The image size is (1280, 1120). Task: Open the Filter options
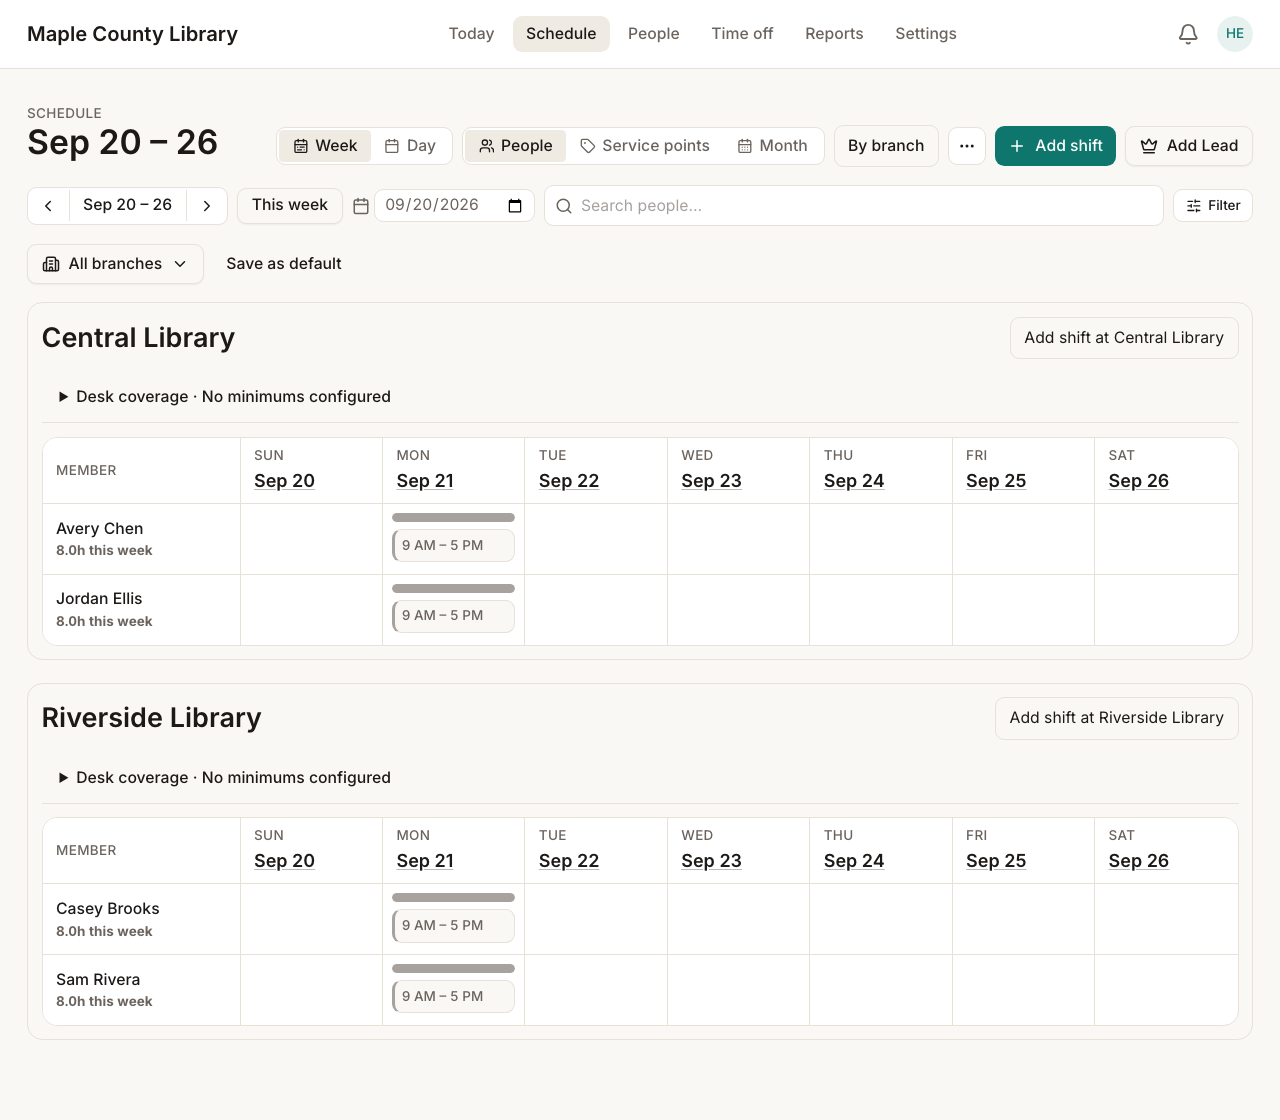coord(1213,206)
